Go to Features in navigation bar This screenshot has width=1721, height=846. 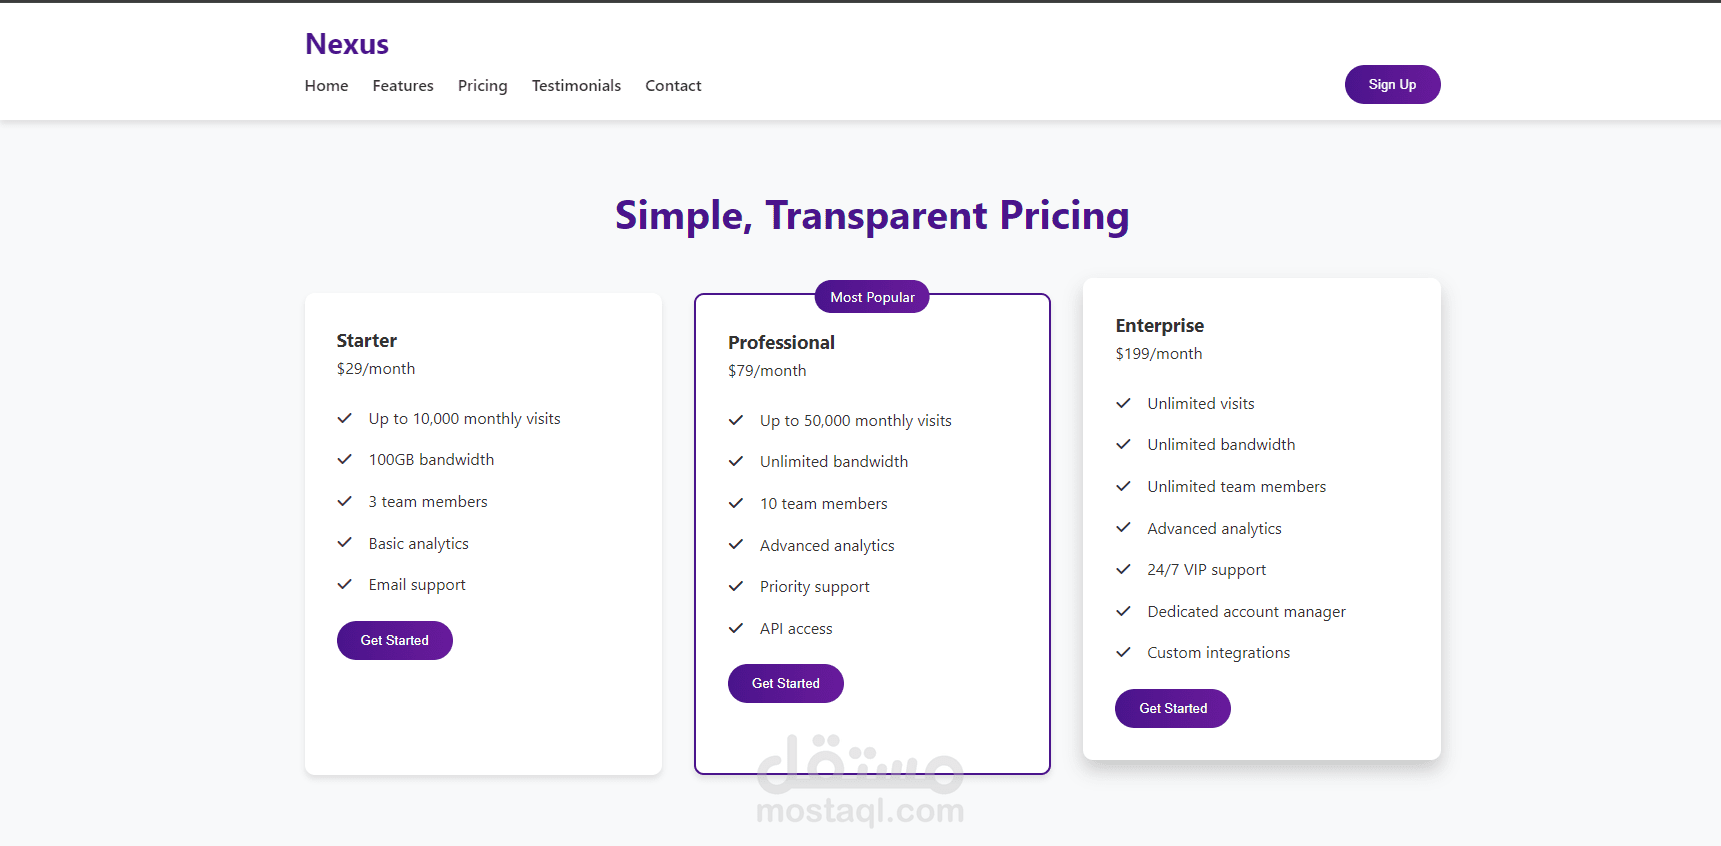[x=403, y=86]
